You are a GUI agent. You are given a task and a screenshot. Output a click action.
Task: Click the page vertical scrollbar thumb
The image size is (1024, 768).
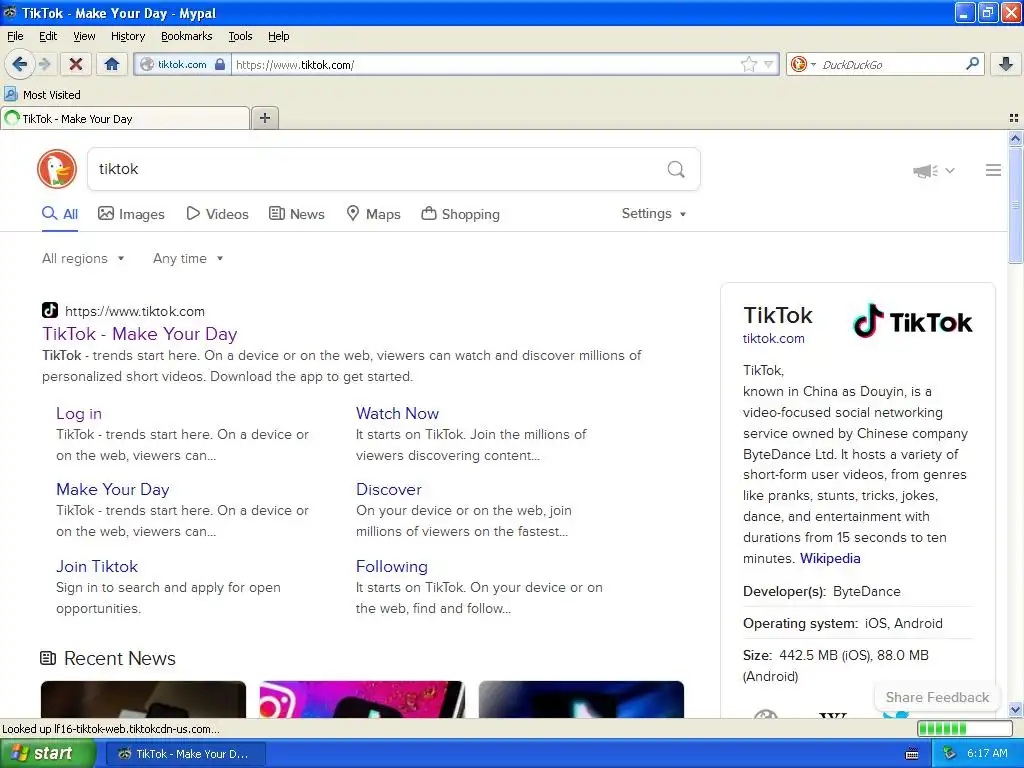pyautogui.click(x=1015, y=205)
